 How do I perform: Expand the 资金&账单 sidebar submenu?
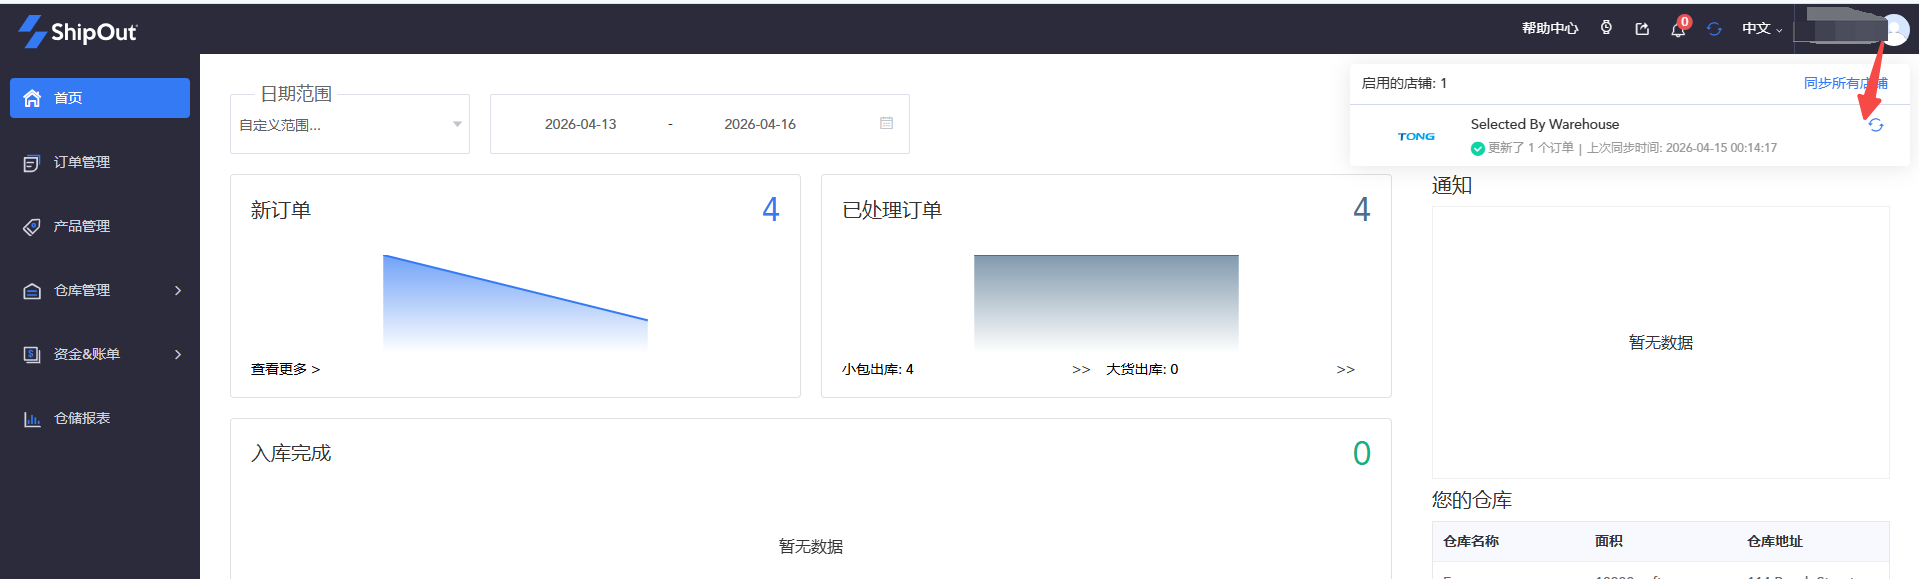point(100,354)
